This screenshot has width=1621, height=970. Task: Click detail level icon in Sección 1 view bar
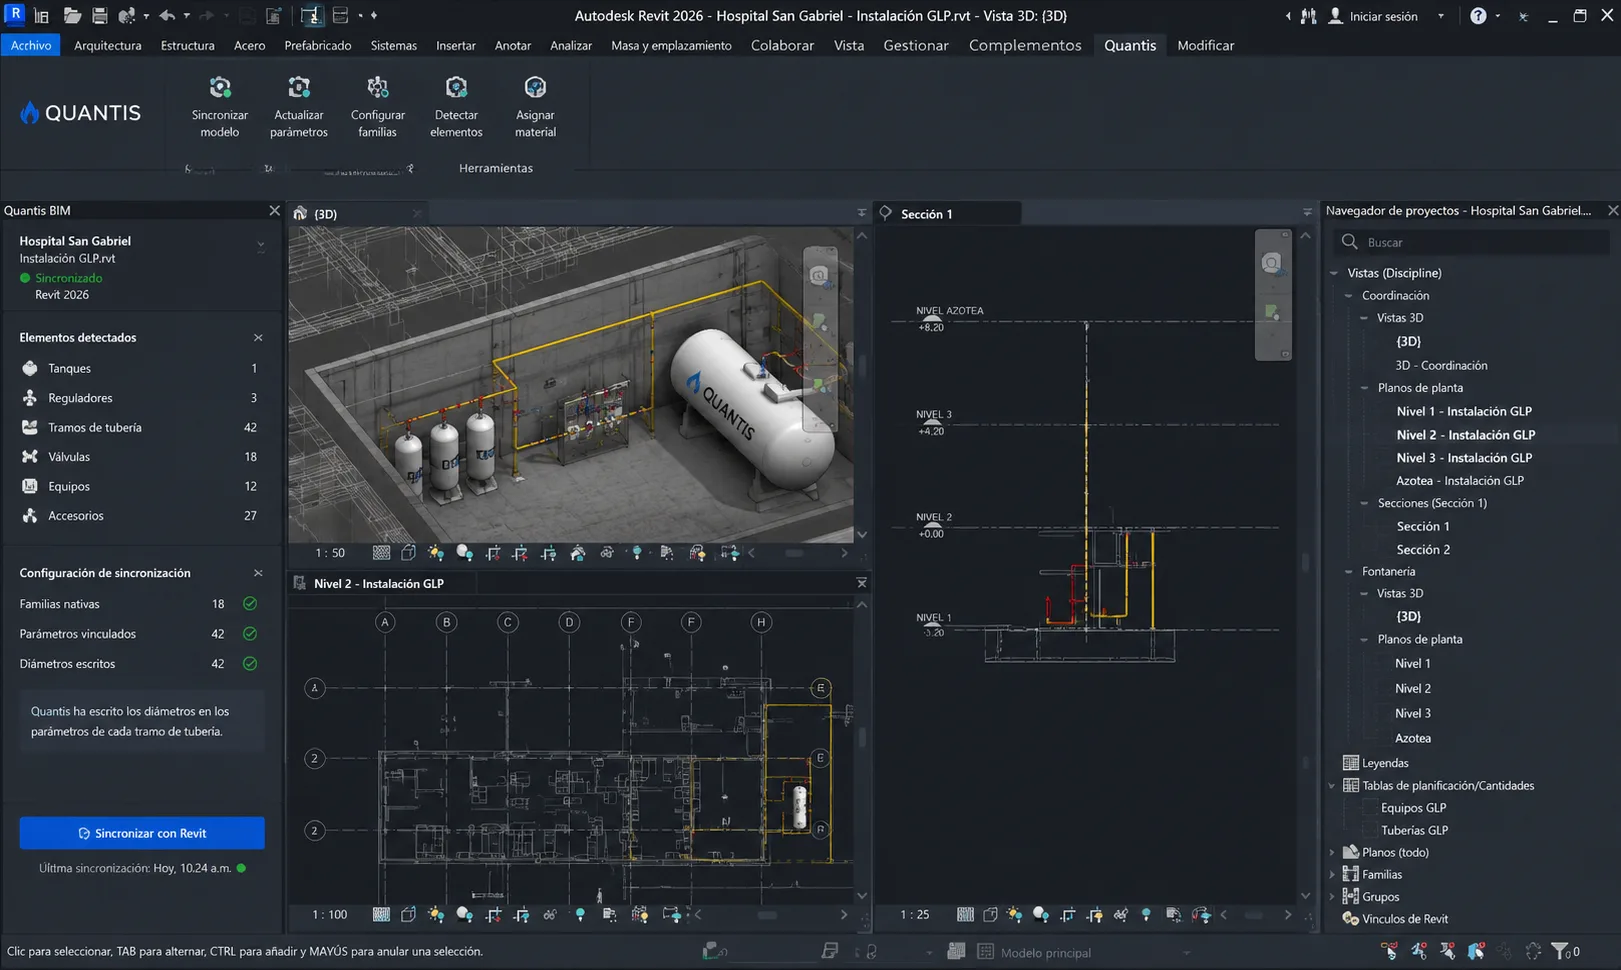pos(965,914)
